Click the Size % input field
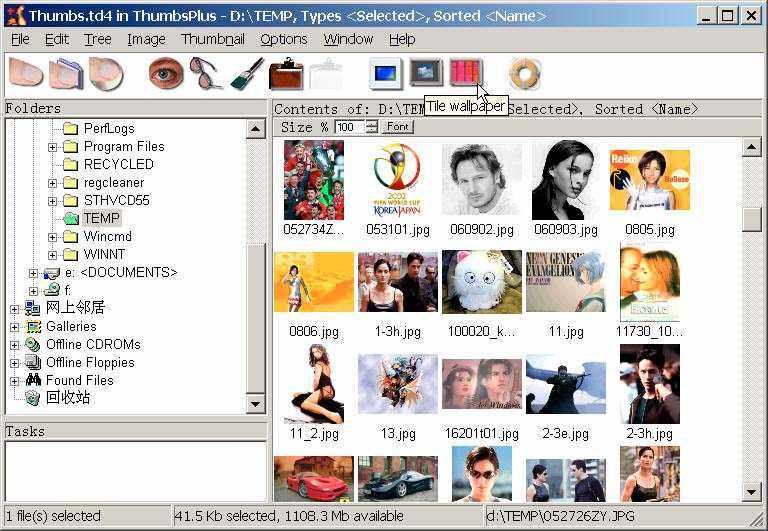768x531 pixels. [349, 127]
